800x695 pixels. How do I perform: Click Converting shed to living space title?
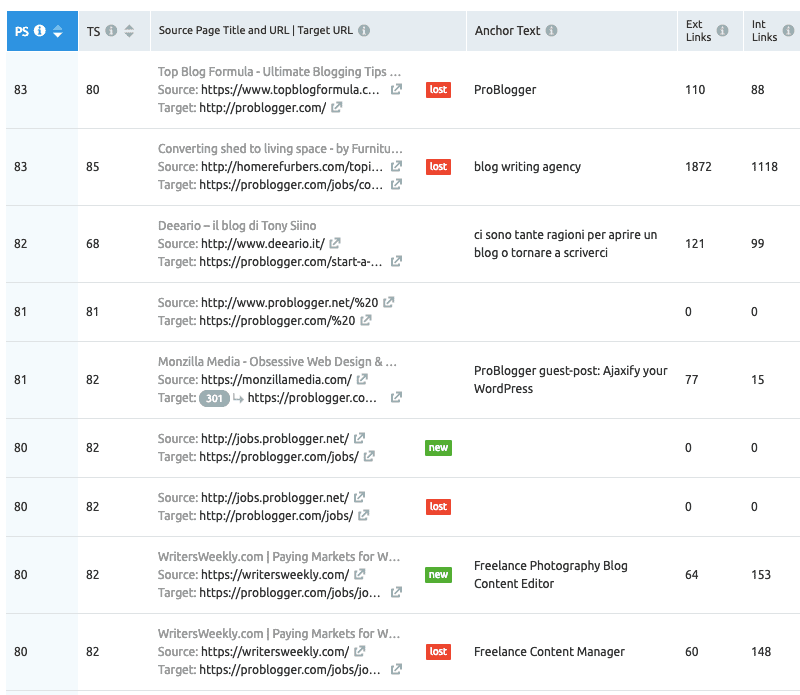coord(280,148)
